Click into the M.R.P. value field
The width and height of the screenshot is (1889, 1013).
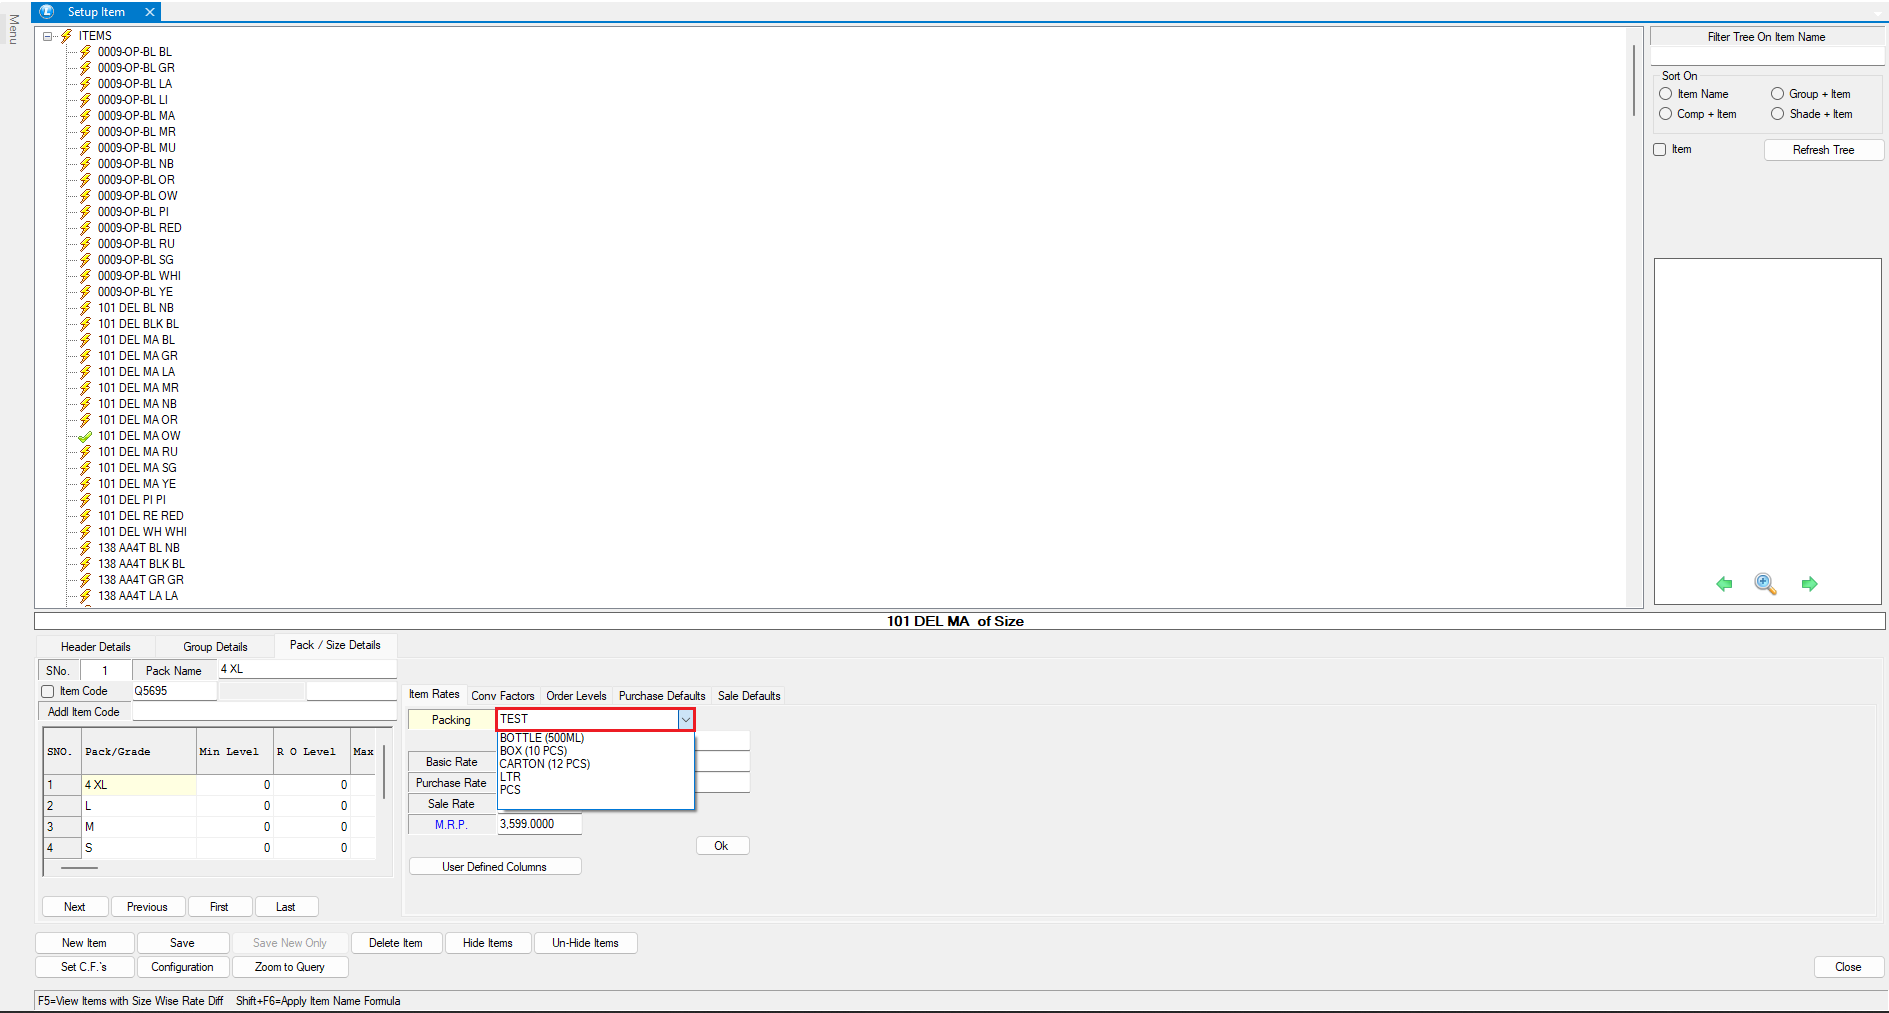[539, 824]
